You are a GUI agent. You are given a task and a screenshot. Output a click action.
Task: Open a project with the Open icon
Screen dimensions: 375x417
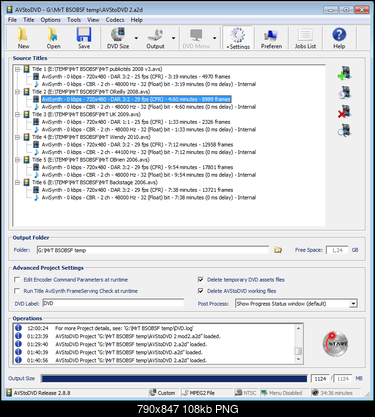tap(53, 35)
